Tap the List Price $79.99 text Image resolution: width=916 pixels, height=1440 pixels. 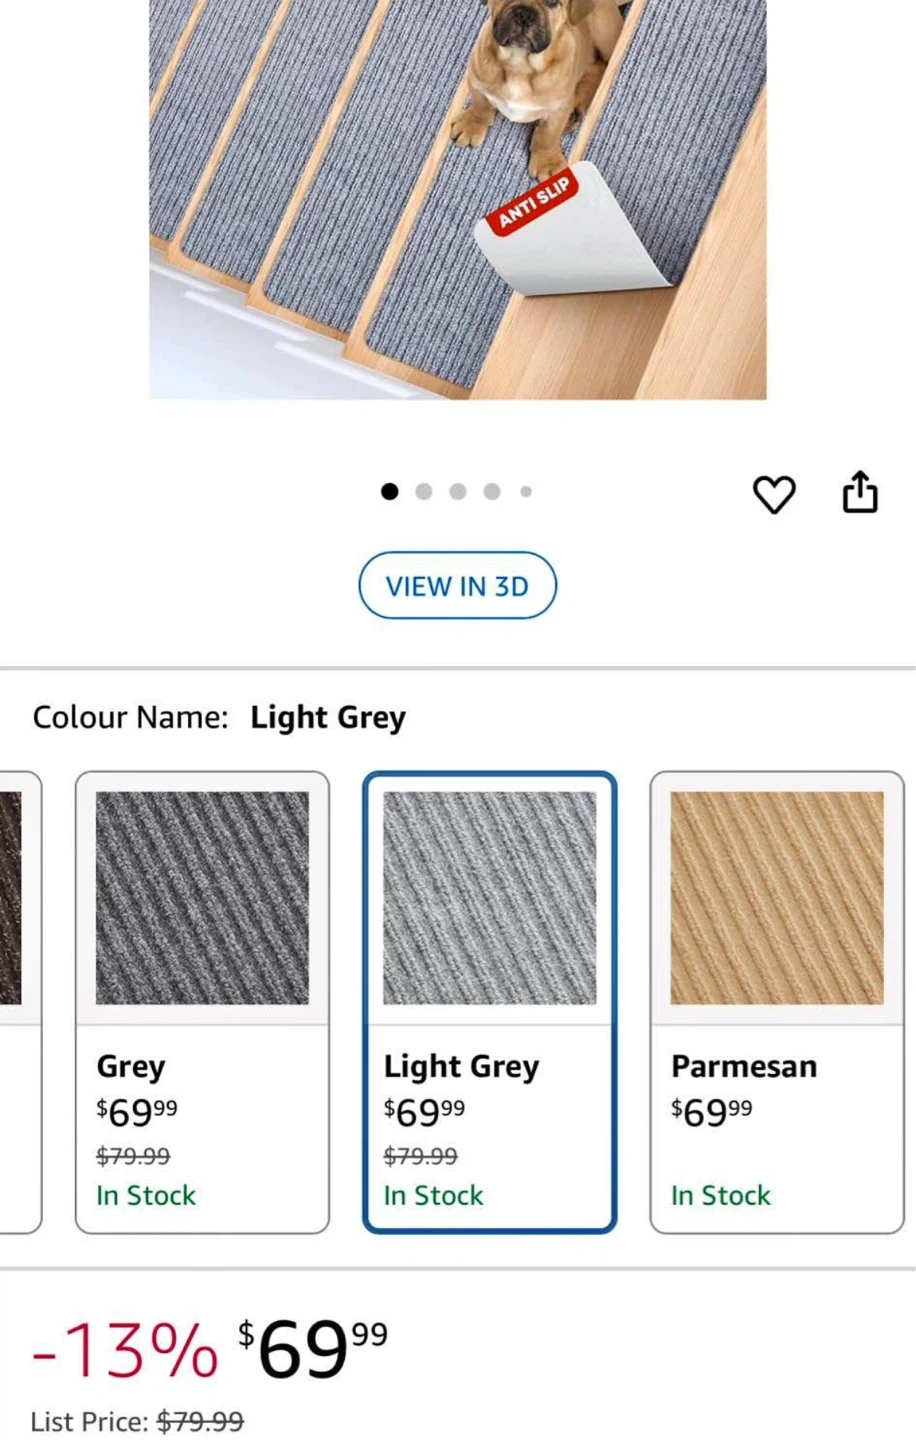coord(137,1421)
